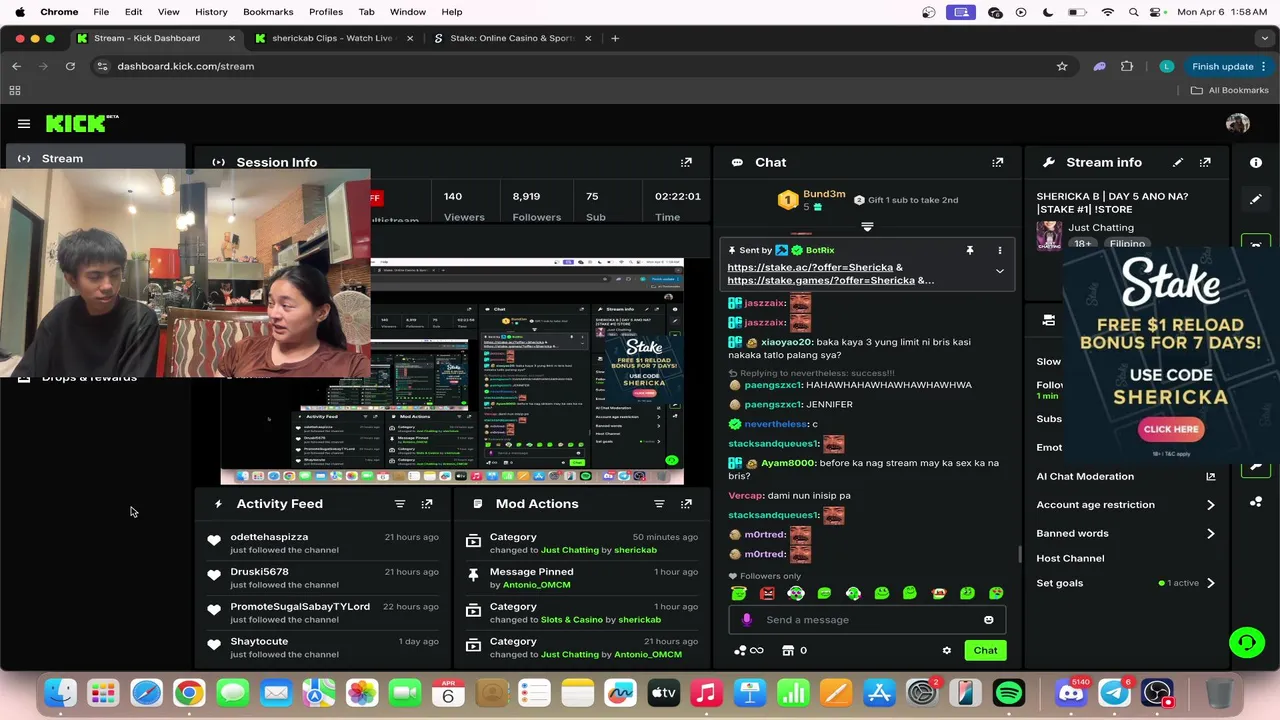Image resolution: width=1280 pixels, height=720 pixels.
Task: Click the info icon in right sidebar
Action: point(1256,162)
